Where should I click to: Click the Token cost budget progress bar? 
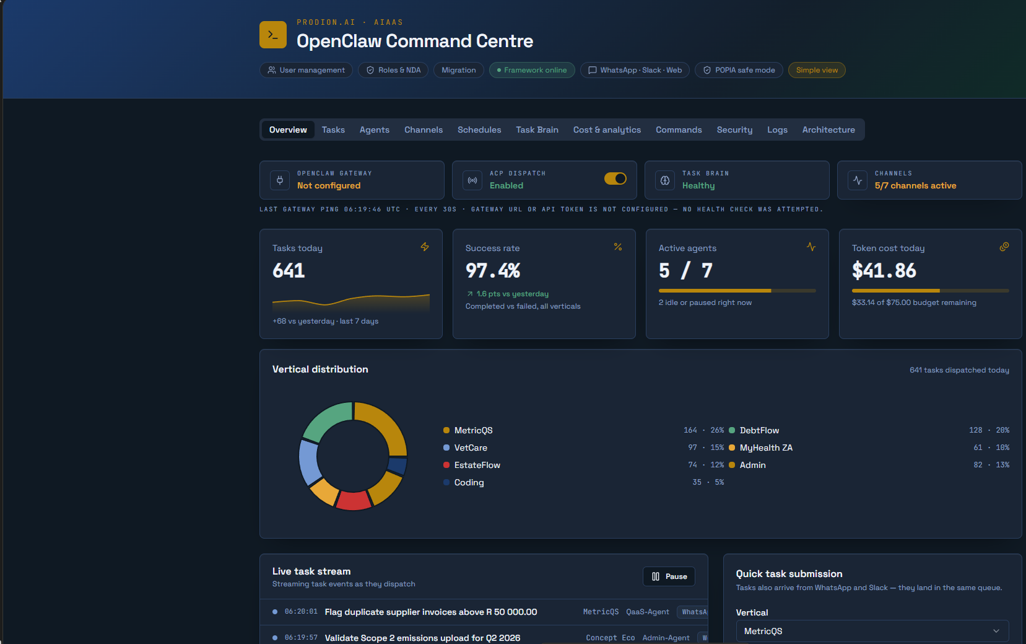pos(930,291)
